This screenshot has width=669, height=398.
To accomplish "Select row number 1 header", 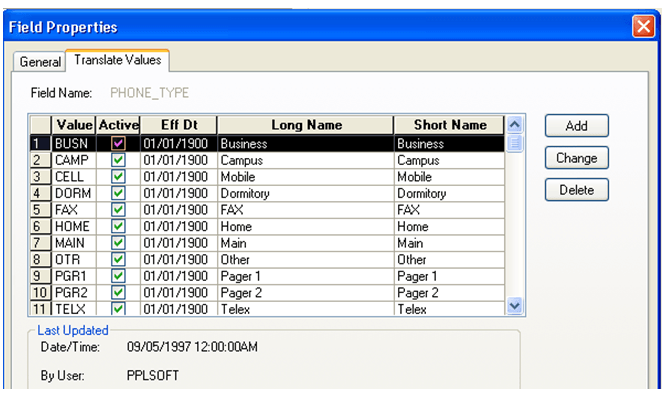I will 41,143.
